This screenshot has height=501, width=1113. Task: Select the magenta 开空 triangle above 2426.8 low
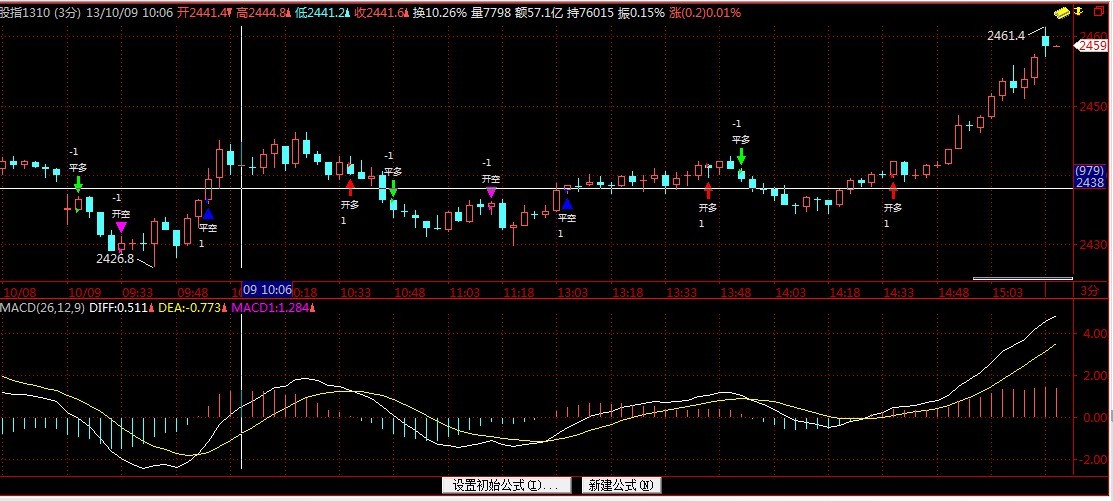click(x=121, y=227)
